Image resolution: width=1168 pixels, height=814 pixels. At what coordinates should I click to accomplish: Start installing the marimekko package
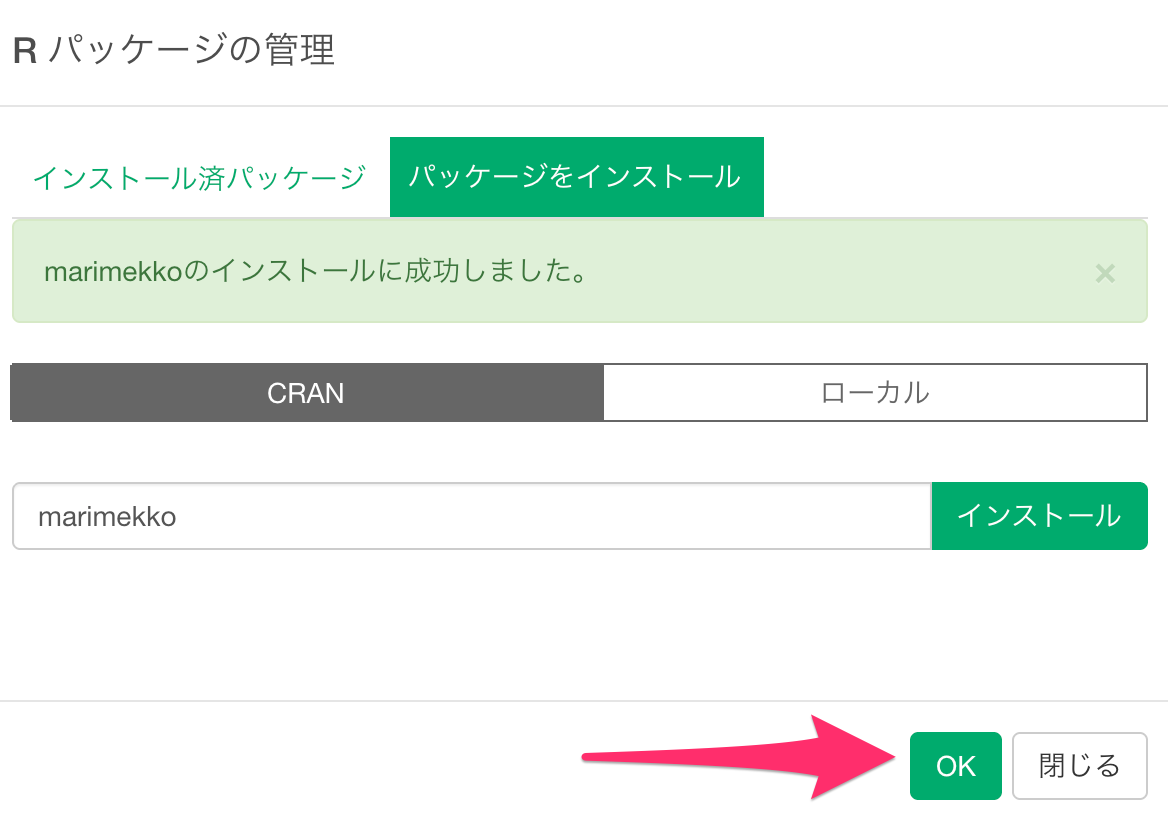[x=1039, y=516]
